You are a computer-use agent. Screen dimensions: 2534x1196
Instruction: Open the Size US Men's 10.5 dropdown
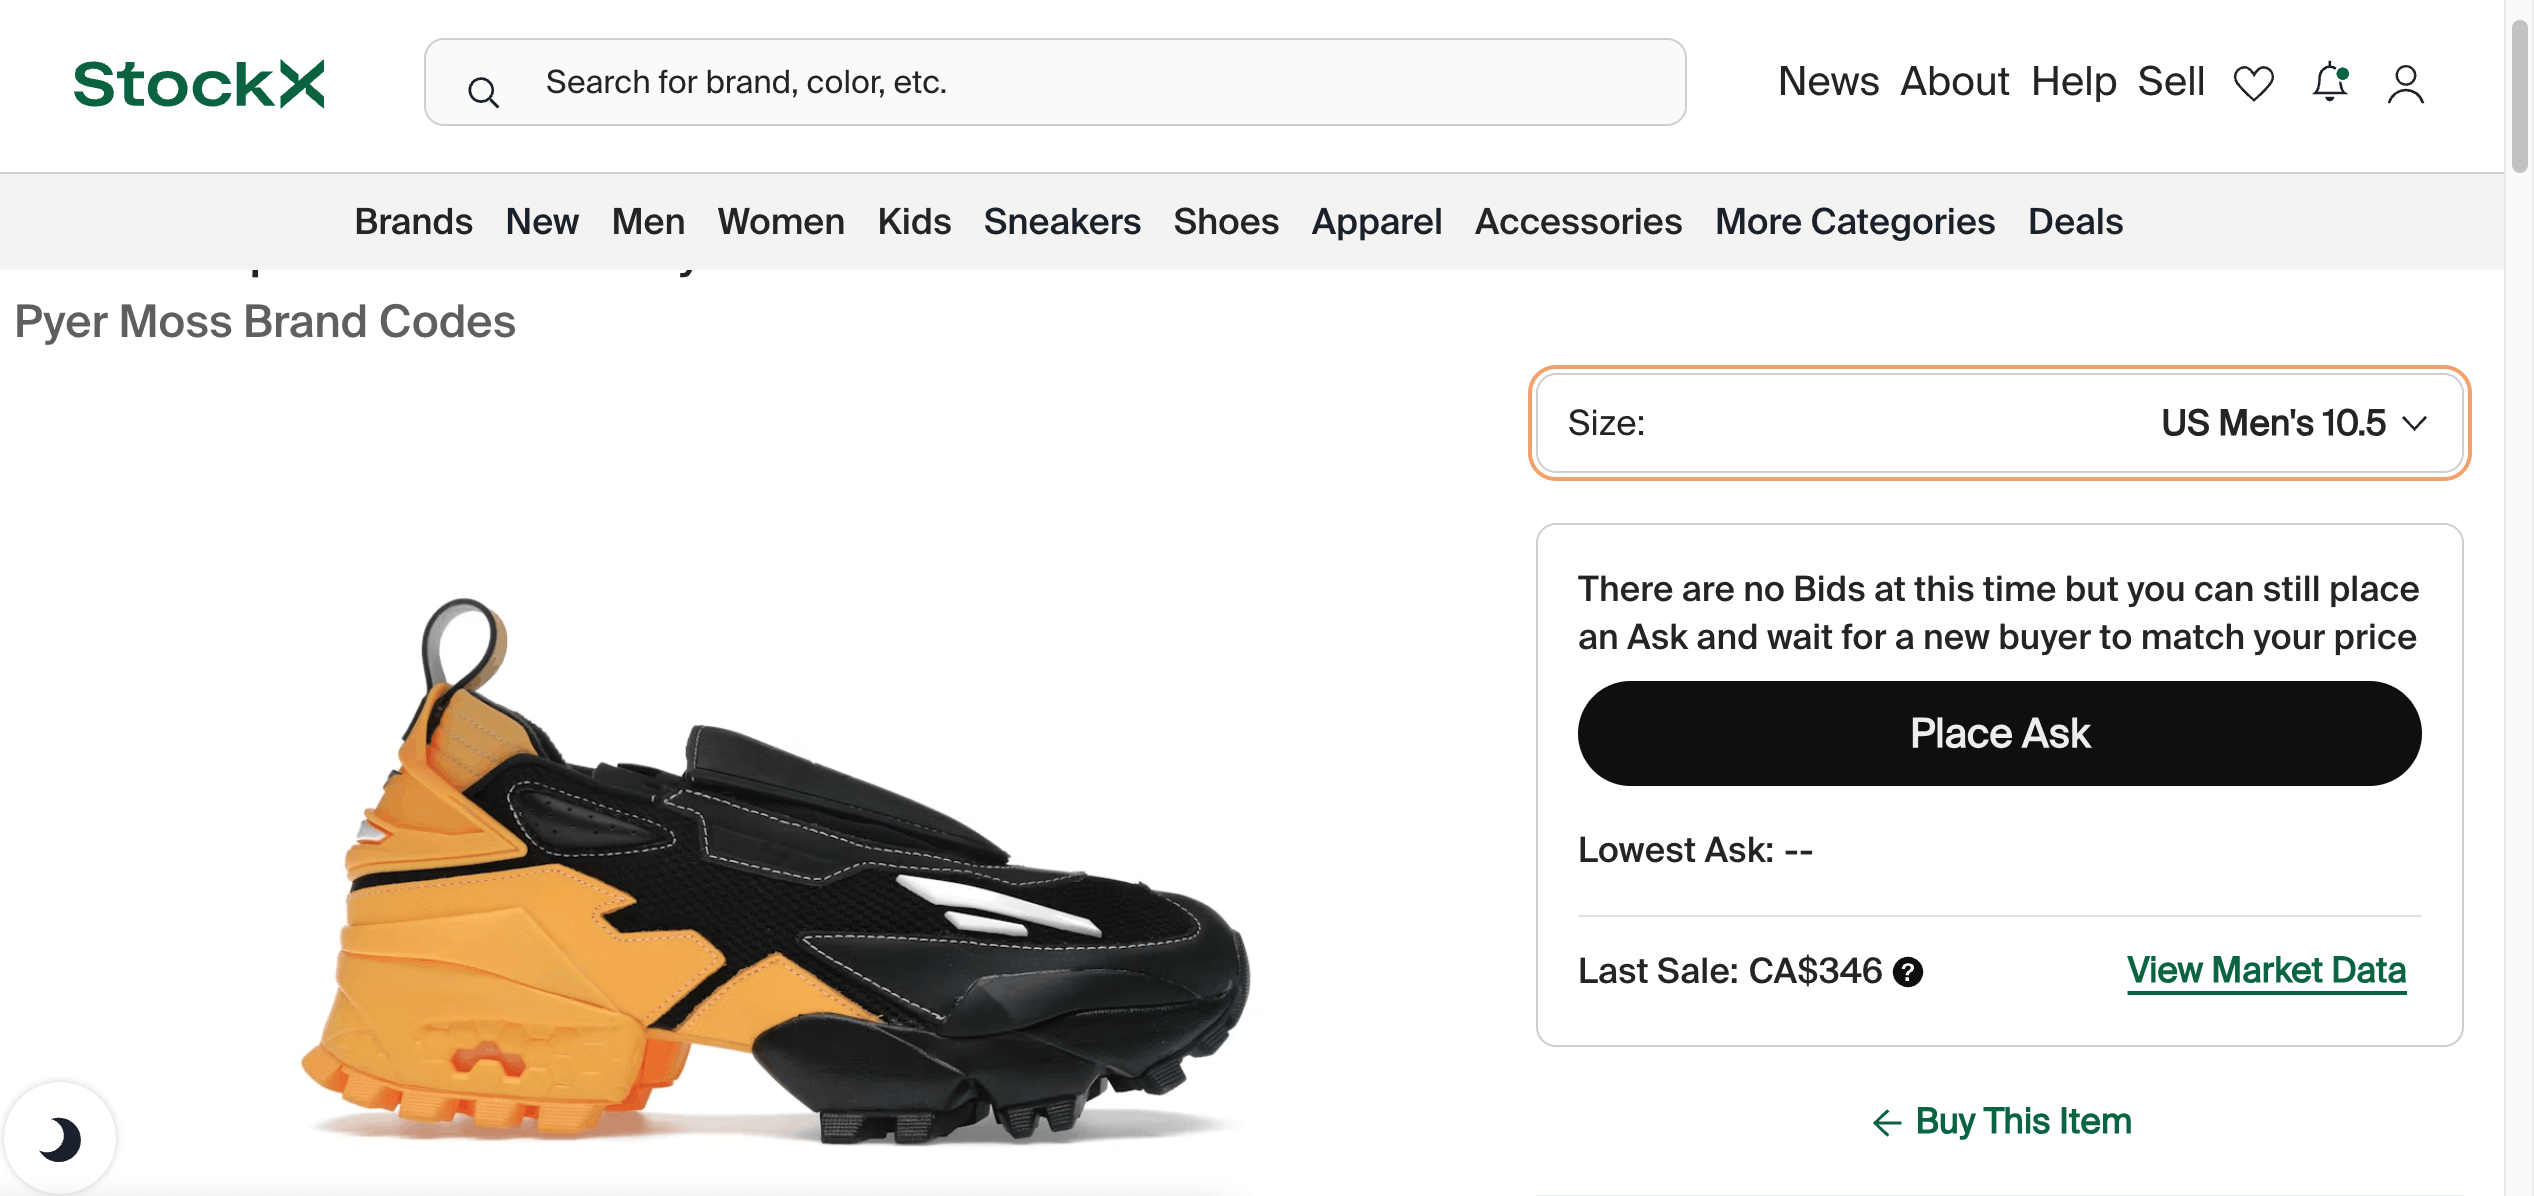pos(2000,423)
